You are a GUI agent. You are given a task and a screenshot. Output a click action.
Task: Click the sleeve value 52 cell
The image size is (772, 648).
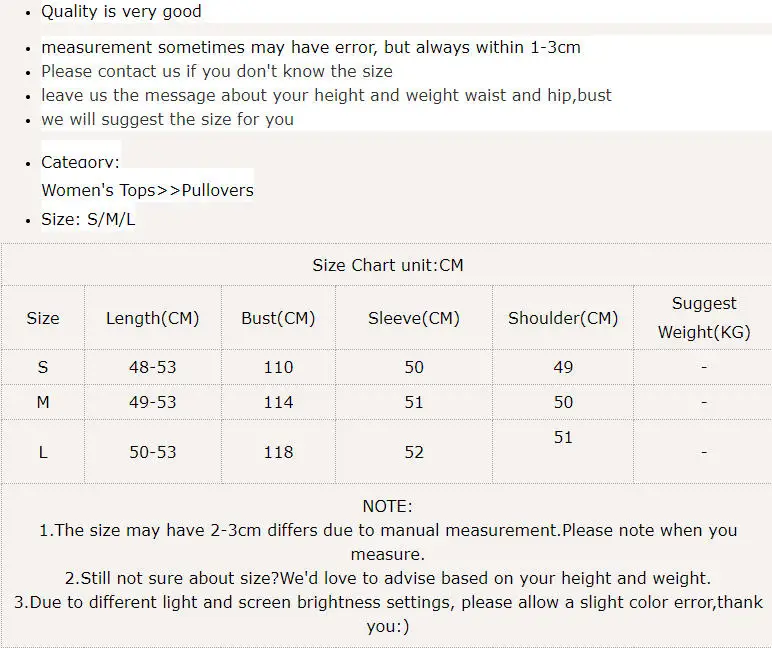[x=414, y=452]
